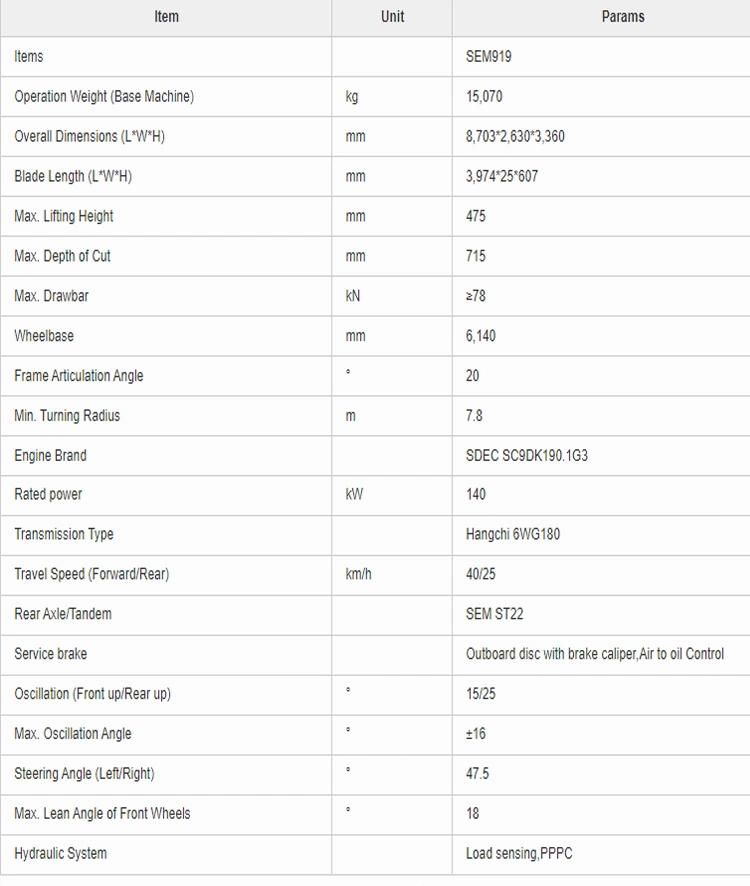Click the kN unit for Max. Drawbar
750x886 pixels.
click(353, 296)
